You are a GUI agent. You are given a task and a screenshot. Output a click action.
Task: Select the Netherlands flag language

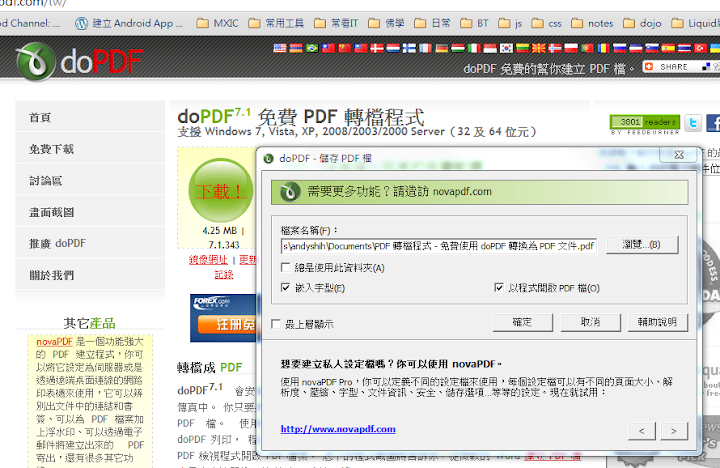[x=393, y=48]
